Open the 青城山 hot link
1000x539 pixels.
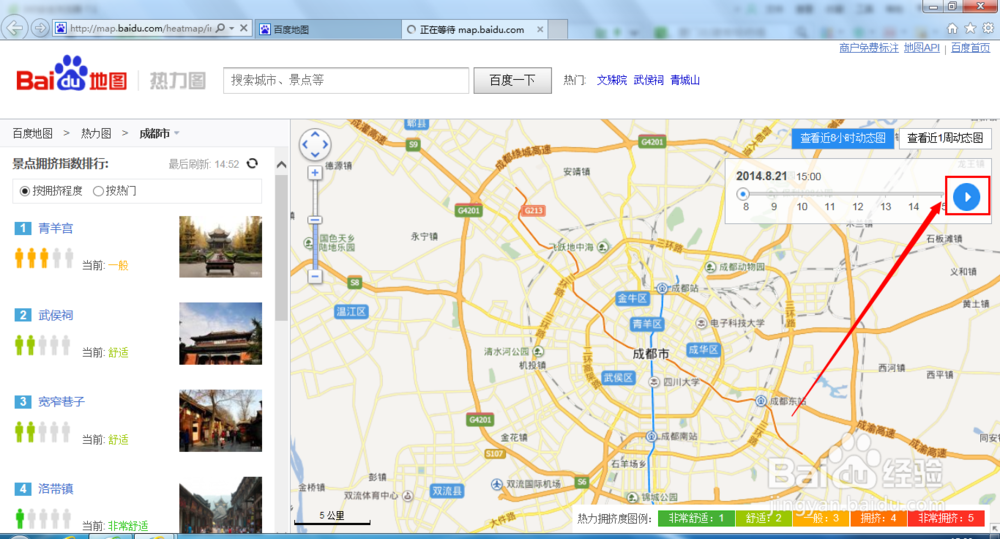pos(685,80)
